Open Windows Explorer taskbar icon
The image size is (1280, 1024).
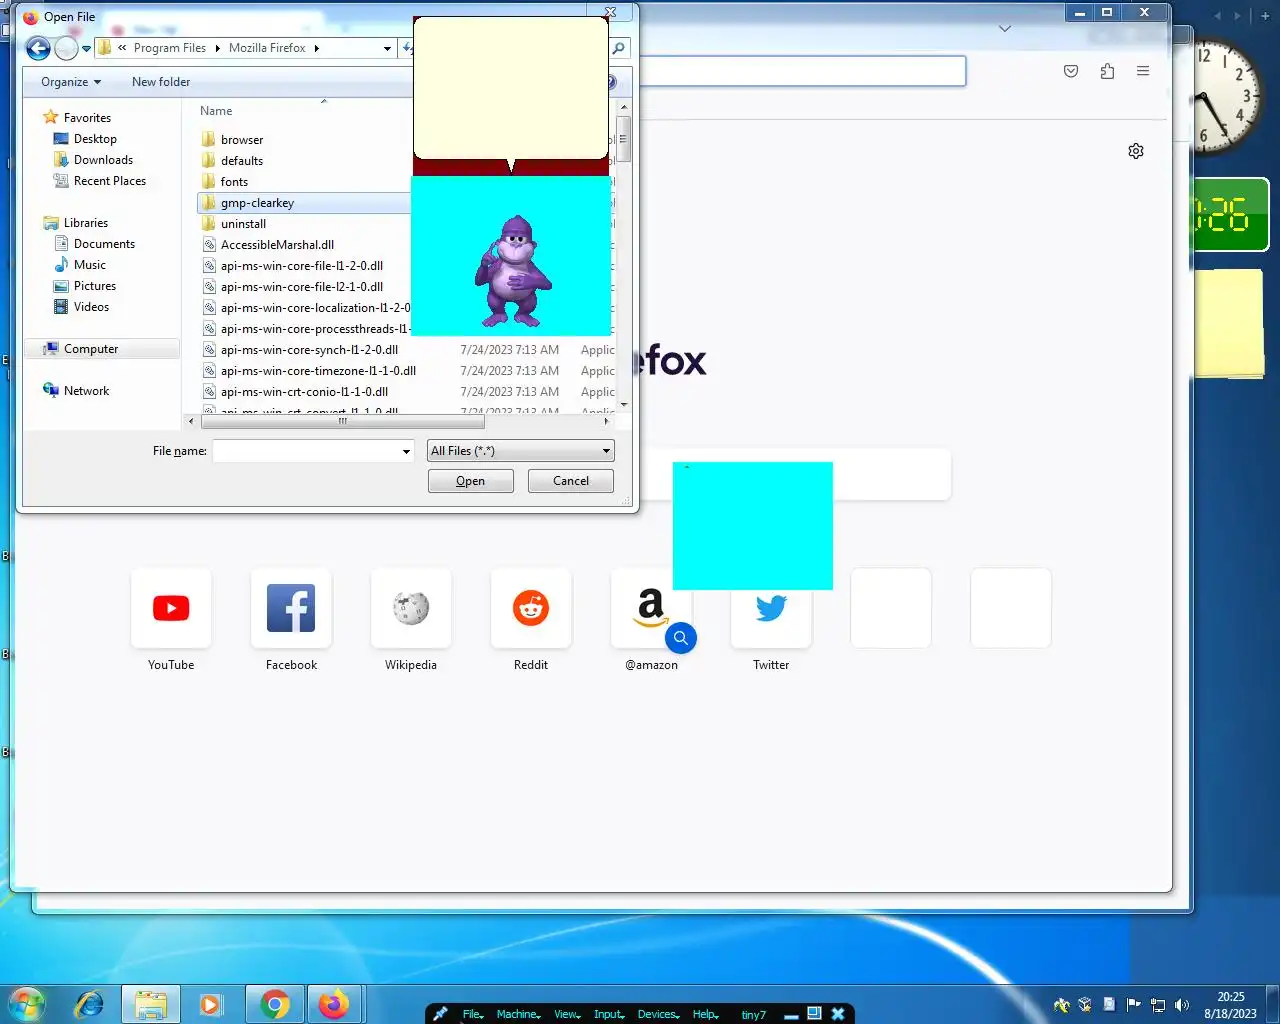click(151, 1003)
